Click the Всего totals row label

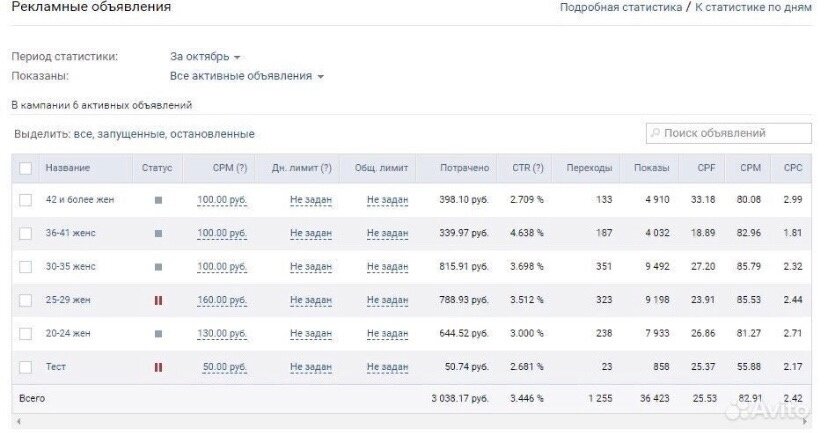32,398
